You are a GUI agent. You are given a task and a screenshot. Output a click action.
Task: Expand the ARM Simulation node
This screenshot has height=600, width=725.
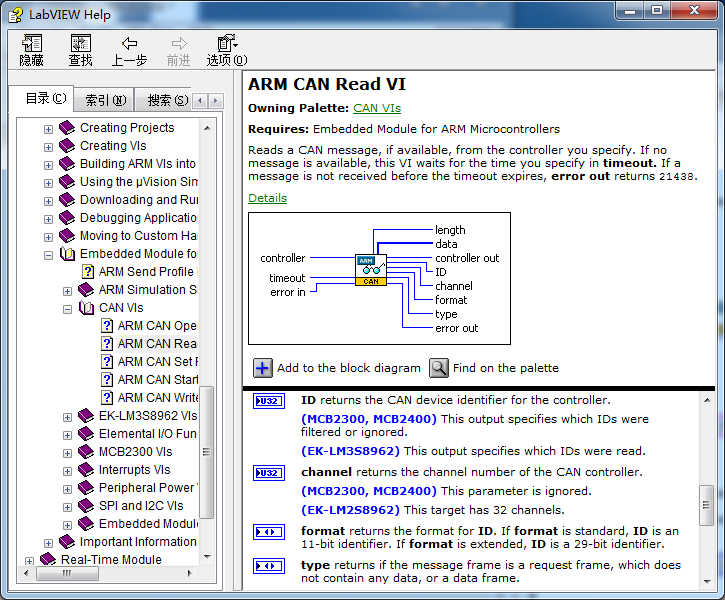coord(67,292)
